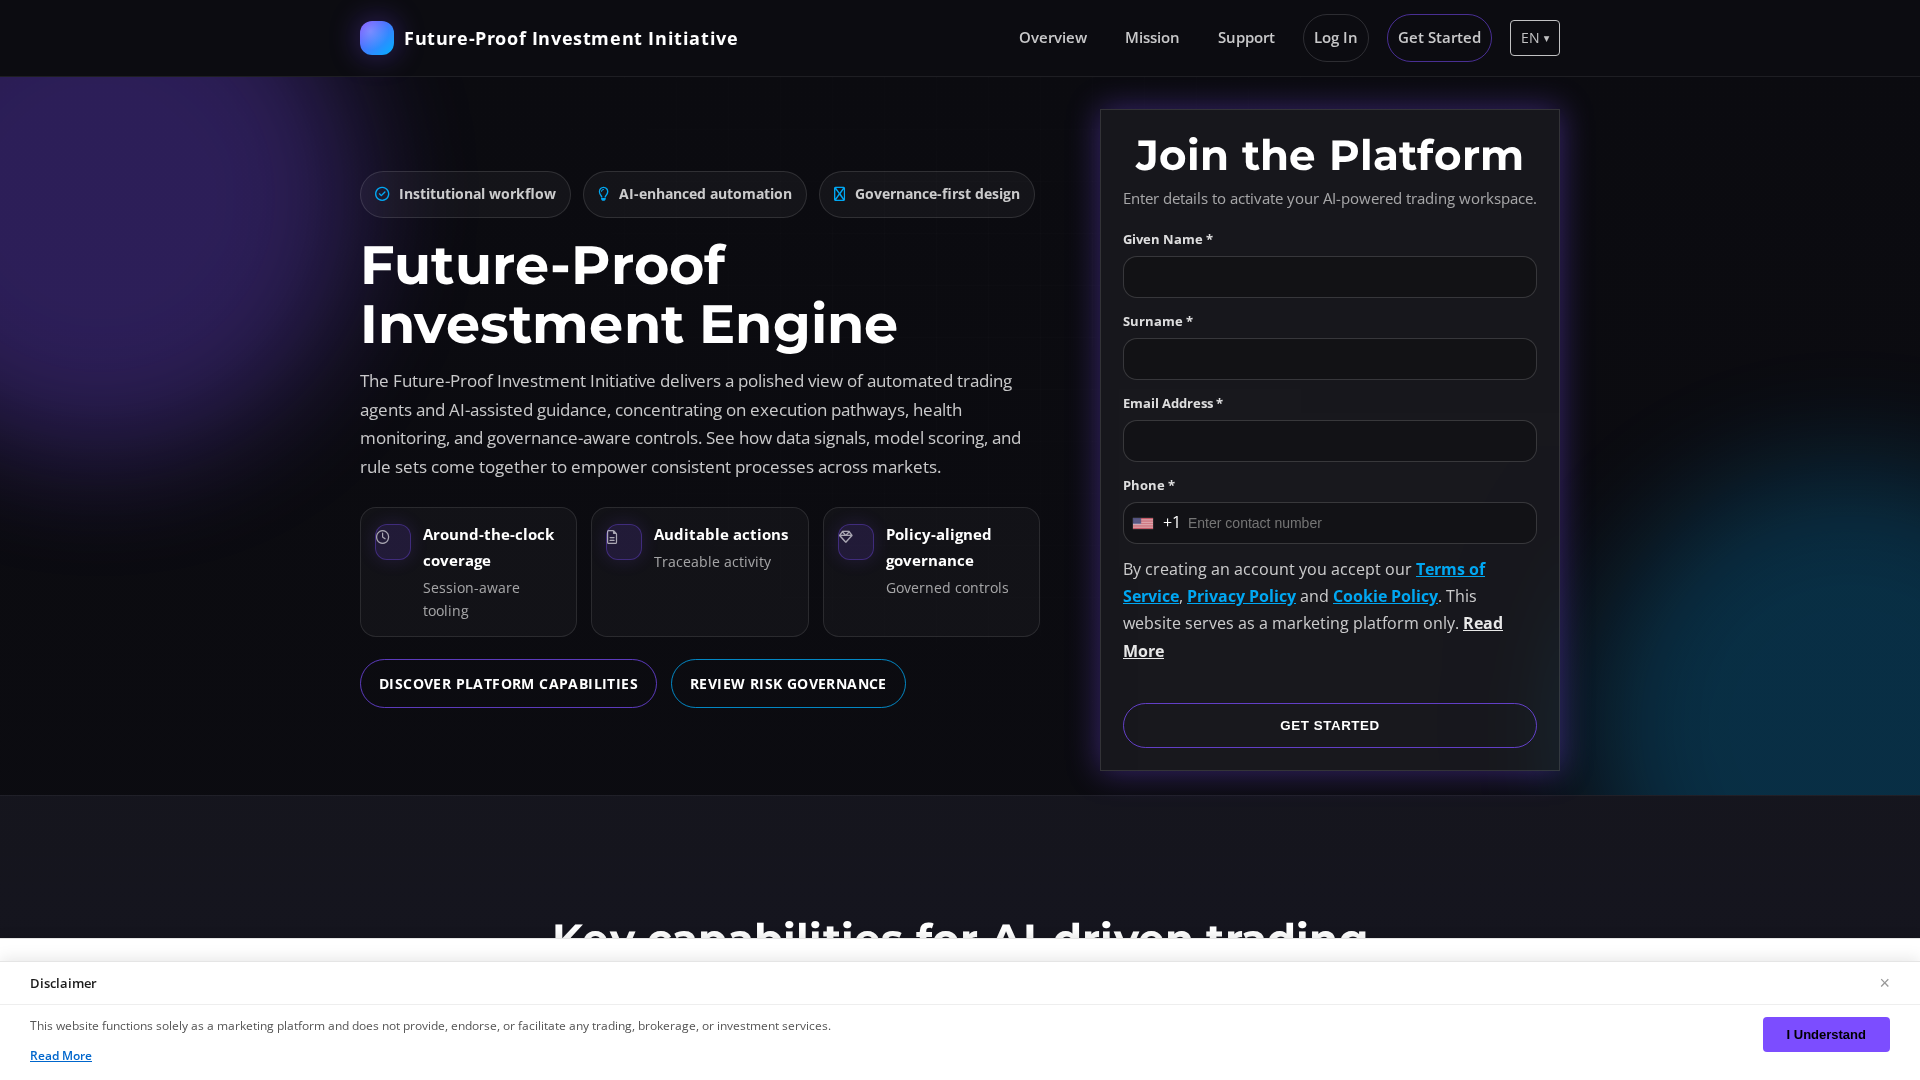1920x1080 pixels.
Task: Click Future-Proof Investment Initiative brand title
Action: [571, 38]
